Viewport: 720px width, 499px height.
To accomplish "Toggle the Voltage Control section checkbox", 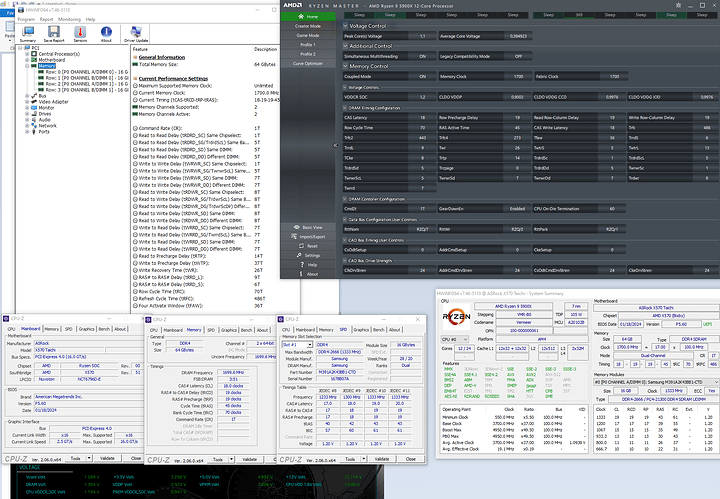I will coord(346,26).
